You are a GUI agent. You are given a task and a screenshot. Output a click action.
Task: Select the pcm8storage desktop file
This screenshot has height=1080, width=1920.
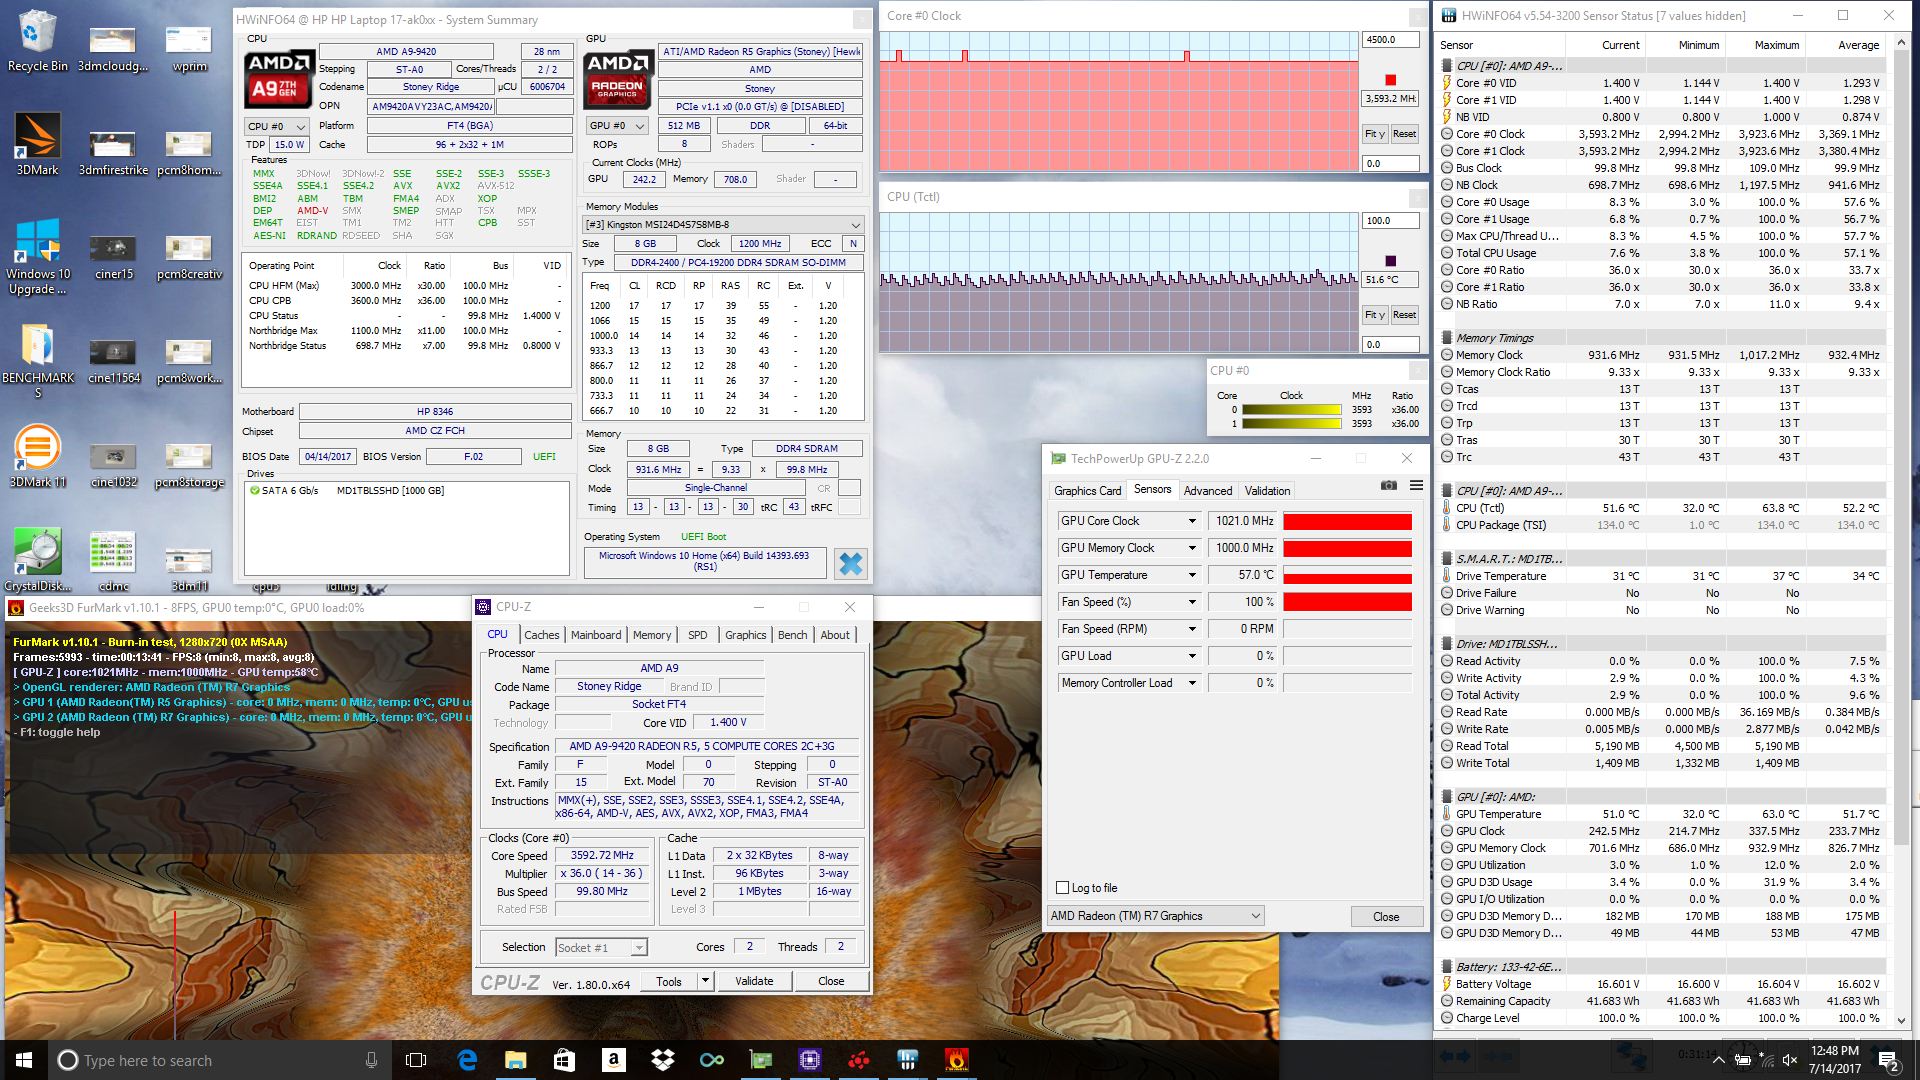pyautogui.click(x=189, y=465)
